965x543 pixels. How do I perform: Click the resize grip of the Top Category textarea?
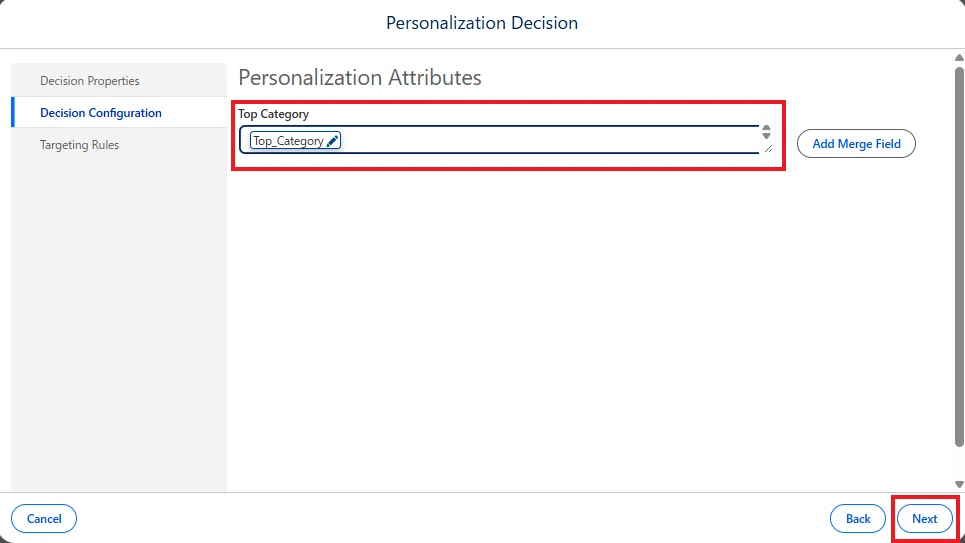768,148
